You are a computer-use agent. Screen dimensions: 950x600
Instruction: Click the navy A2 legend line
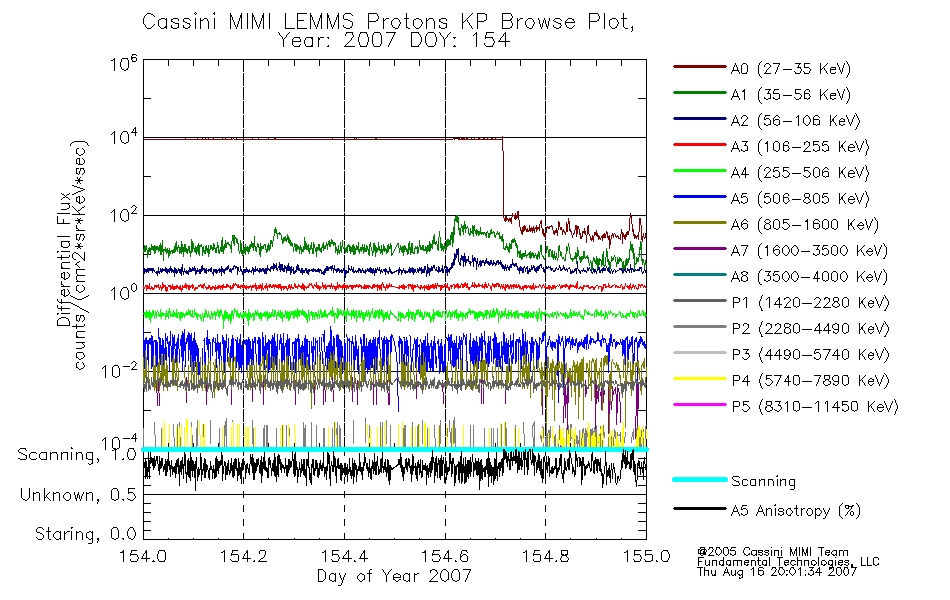(x=700, y=119)
